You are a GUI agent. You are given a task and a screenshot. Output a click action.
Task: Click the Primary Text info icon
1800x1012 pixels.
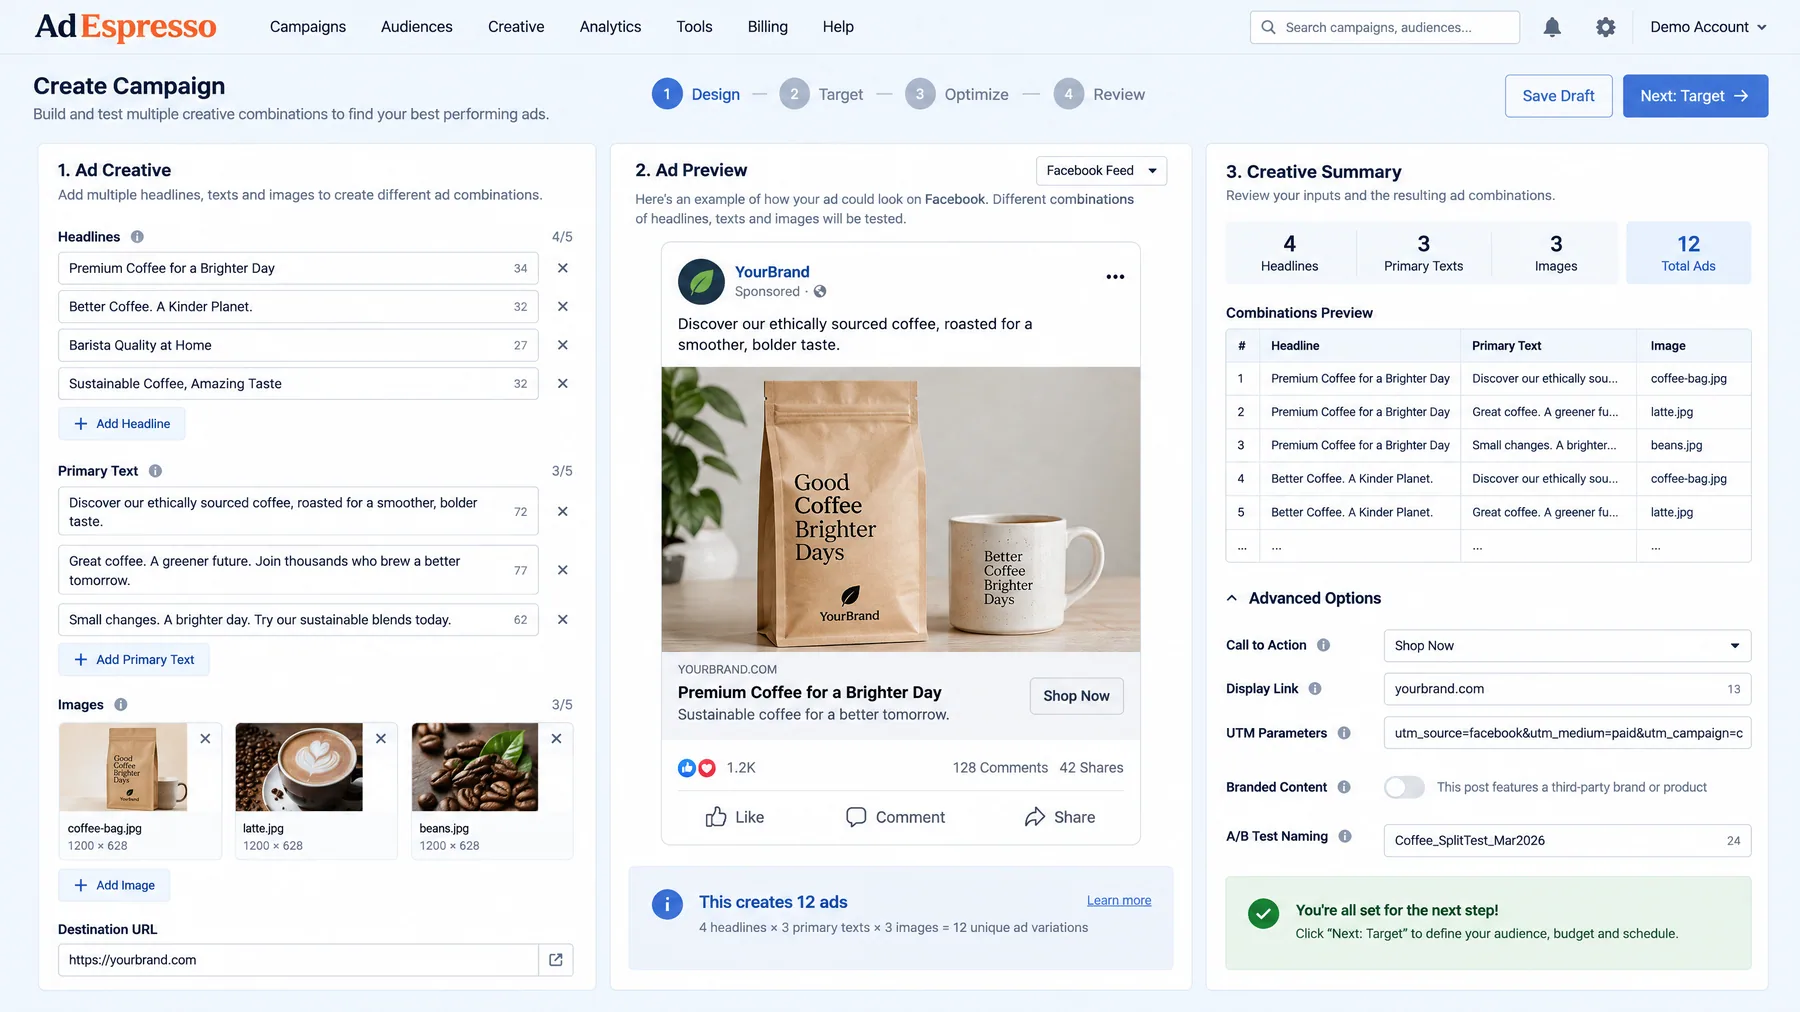coord(155,471)
